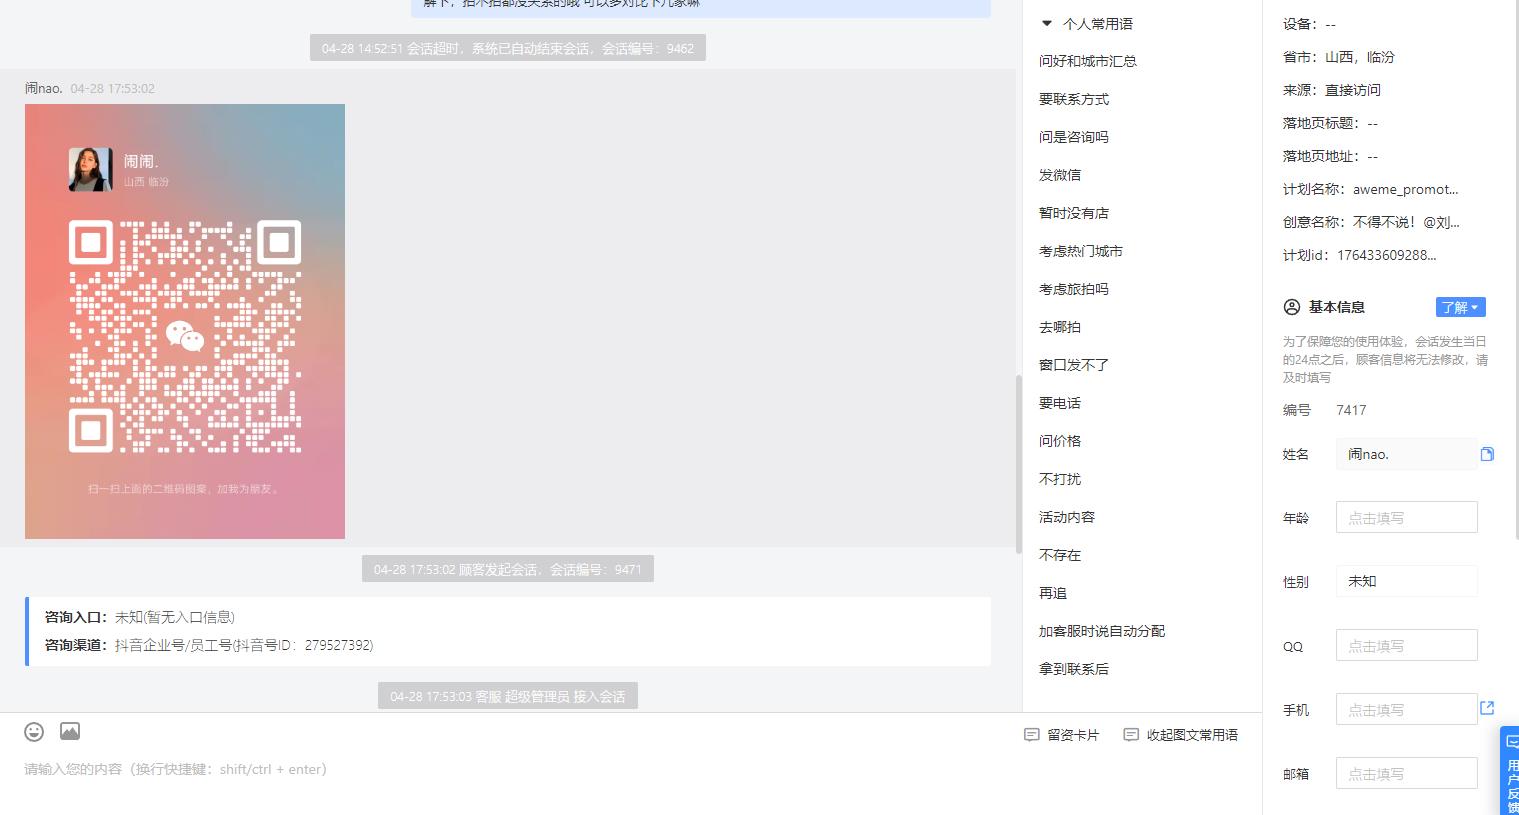Image resolution: width=1519 pixels, height=815 pixels.
Task: Click the 手机 input field
Action: (1406, 709)
